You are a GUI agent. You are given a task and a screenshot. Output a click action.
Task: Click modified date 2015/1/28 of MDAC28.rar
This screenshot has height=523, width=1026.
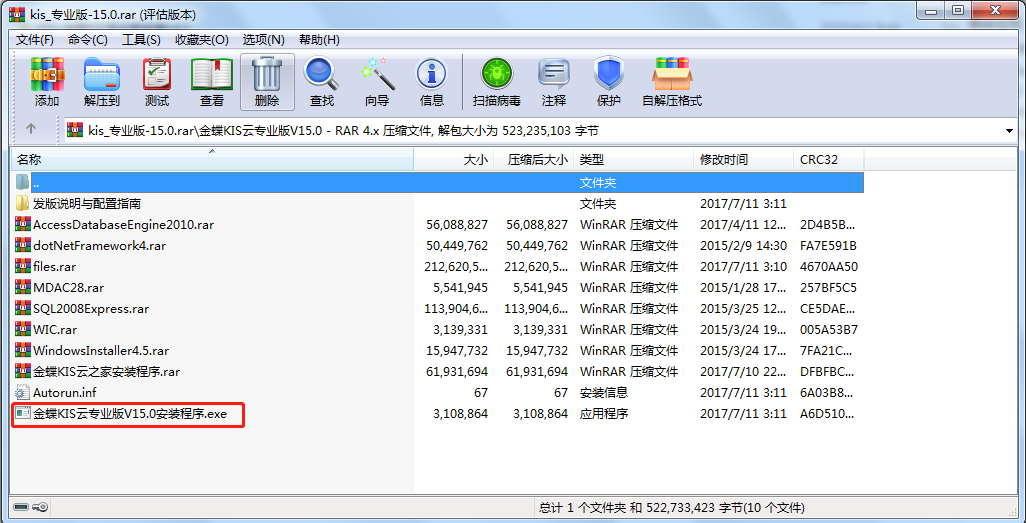click(743, 287)
